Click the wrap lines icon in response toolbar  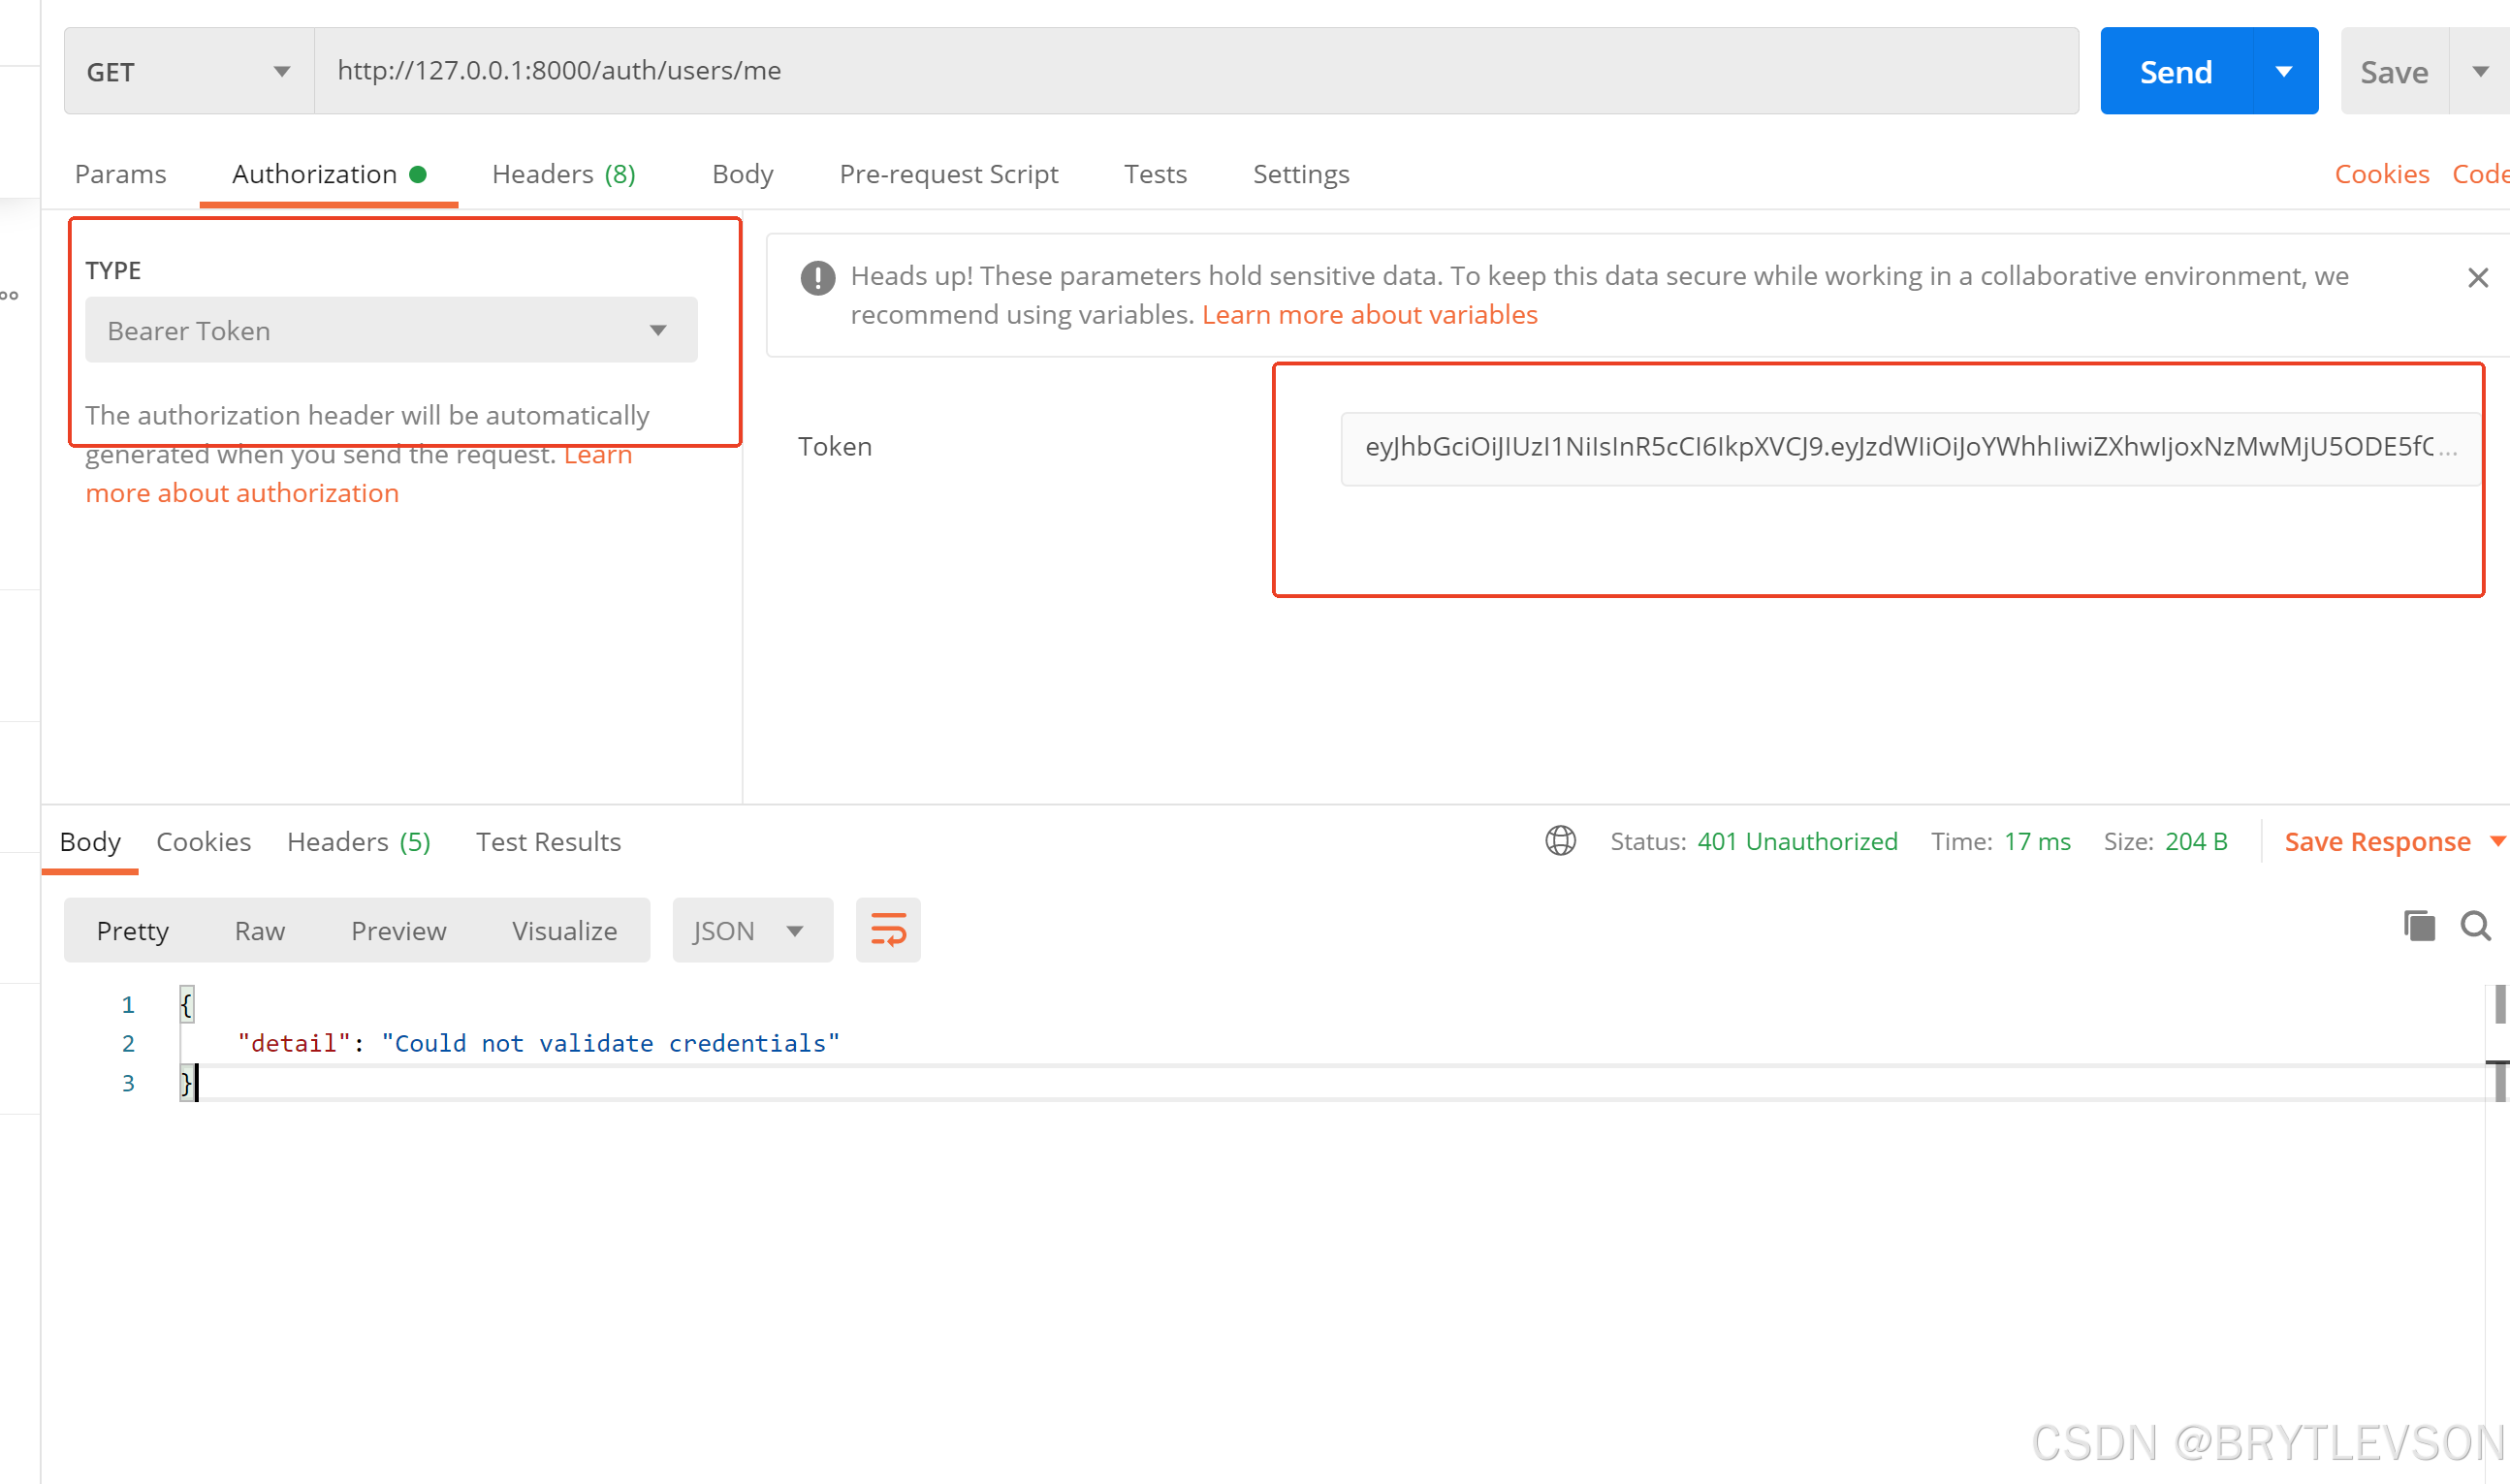point(887,930)
